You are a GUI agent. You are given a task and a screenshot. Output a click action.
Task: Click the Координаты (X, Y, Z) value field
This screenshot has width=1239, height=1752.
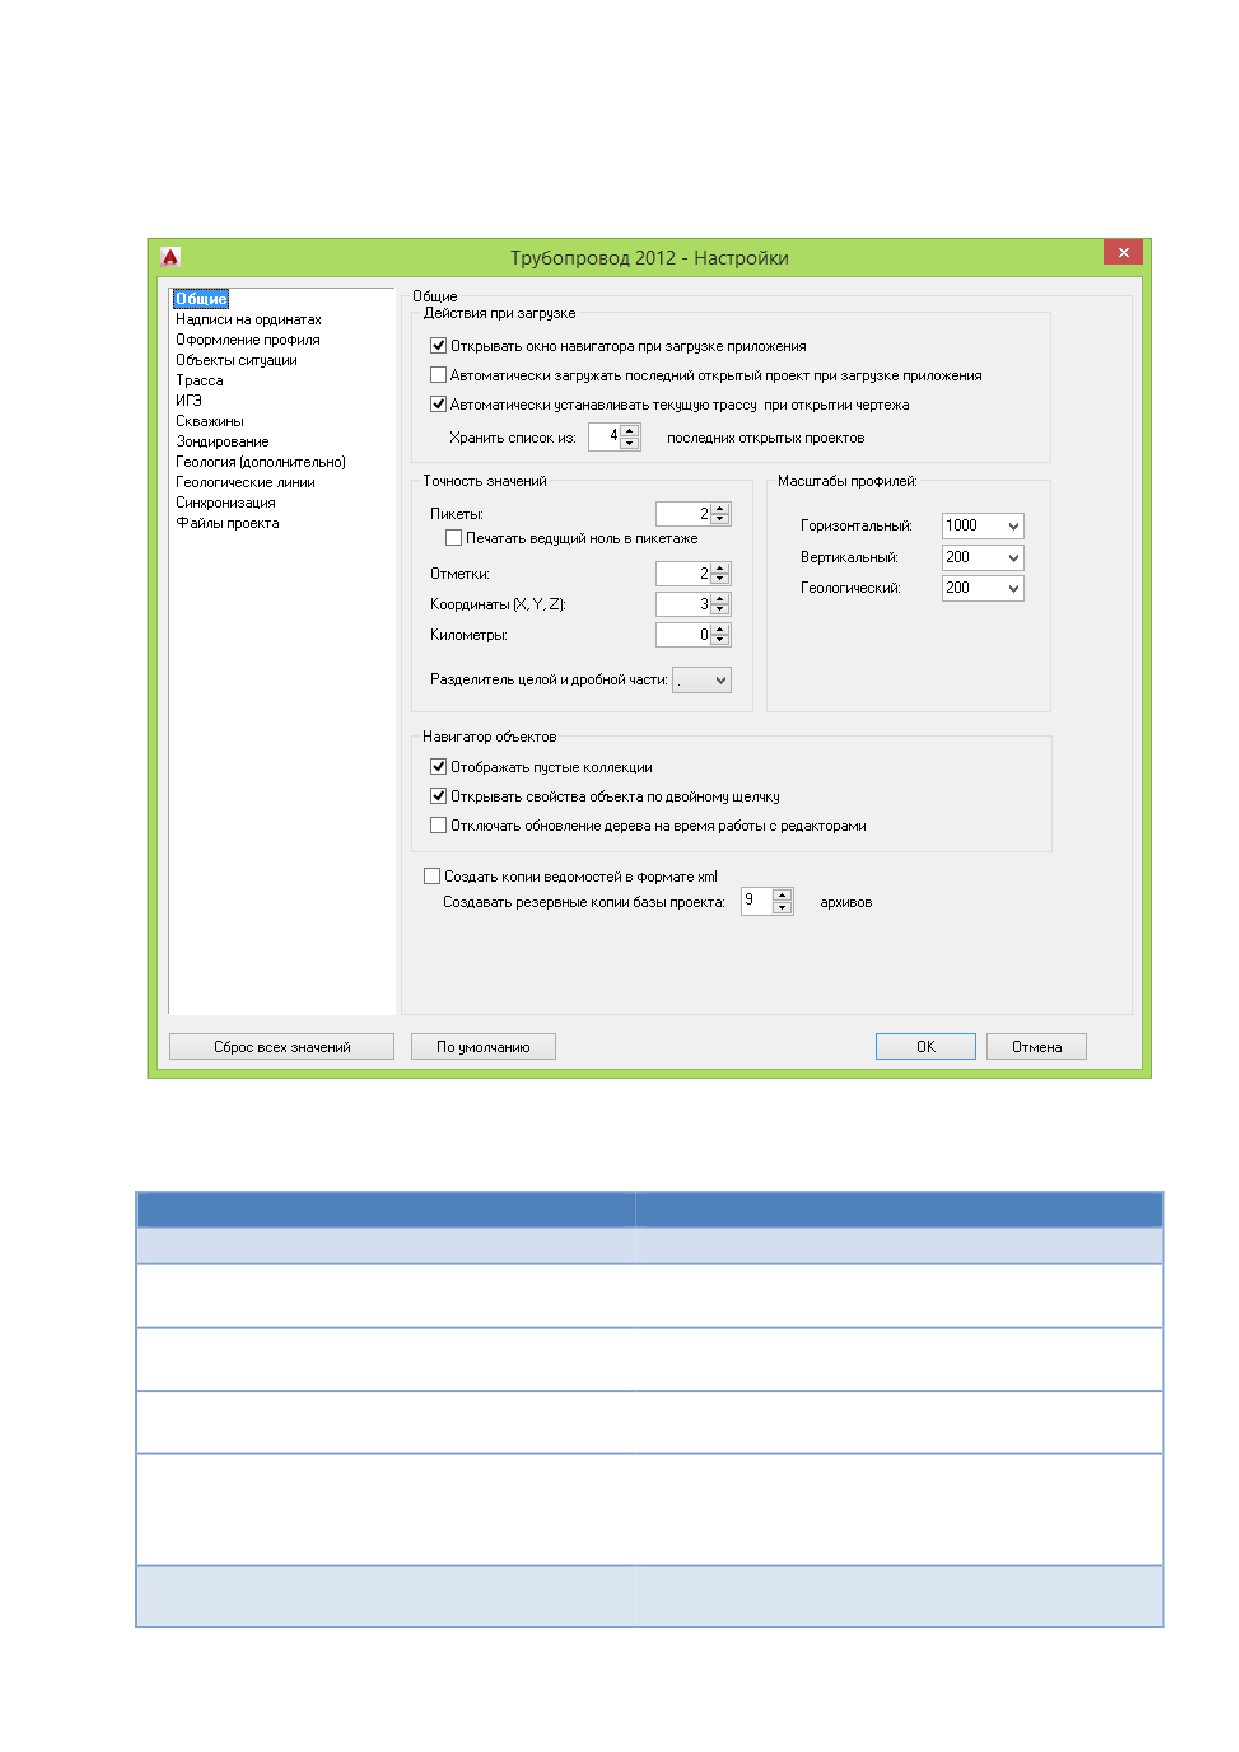click(x=684, y=605)
